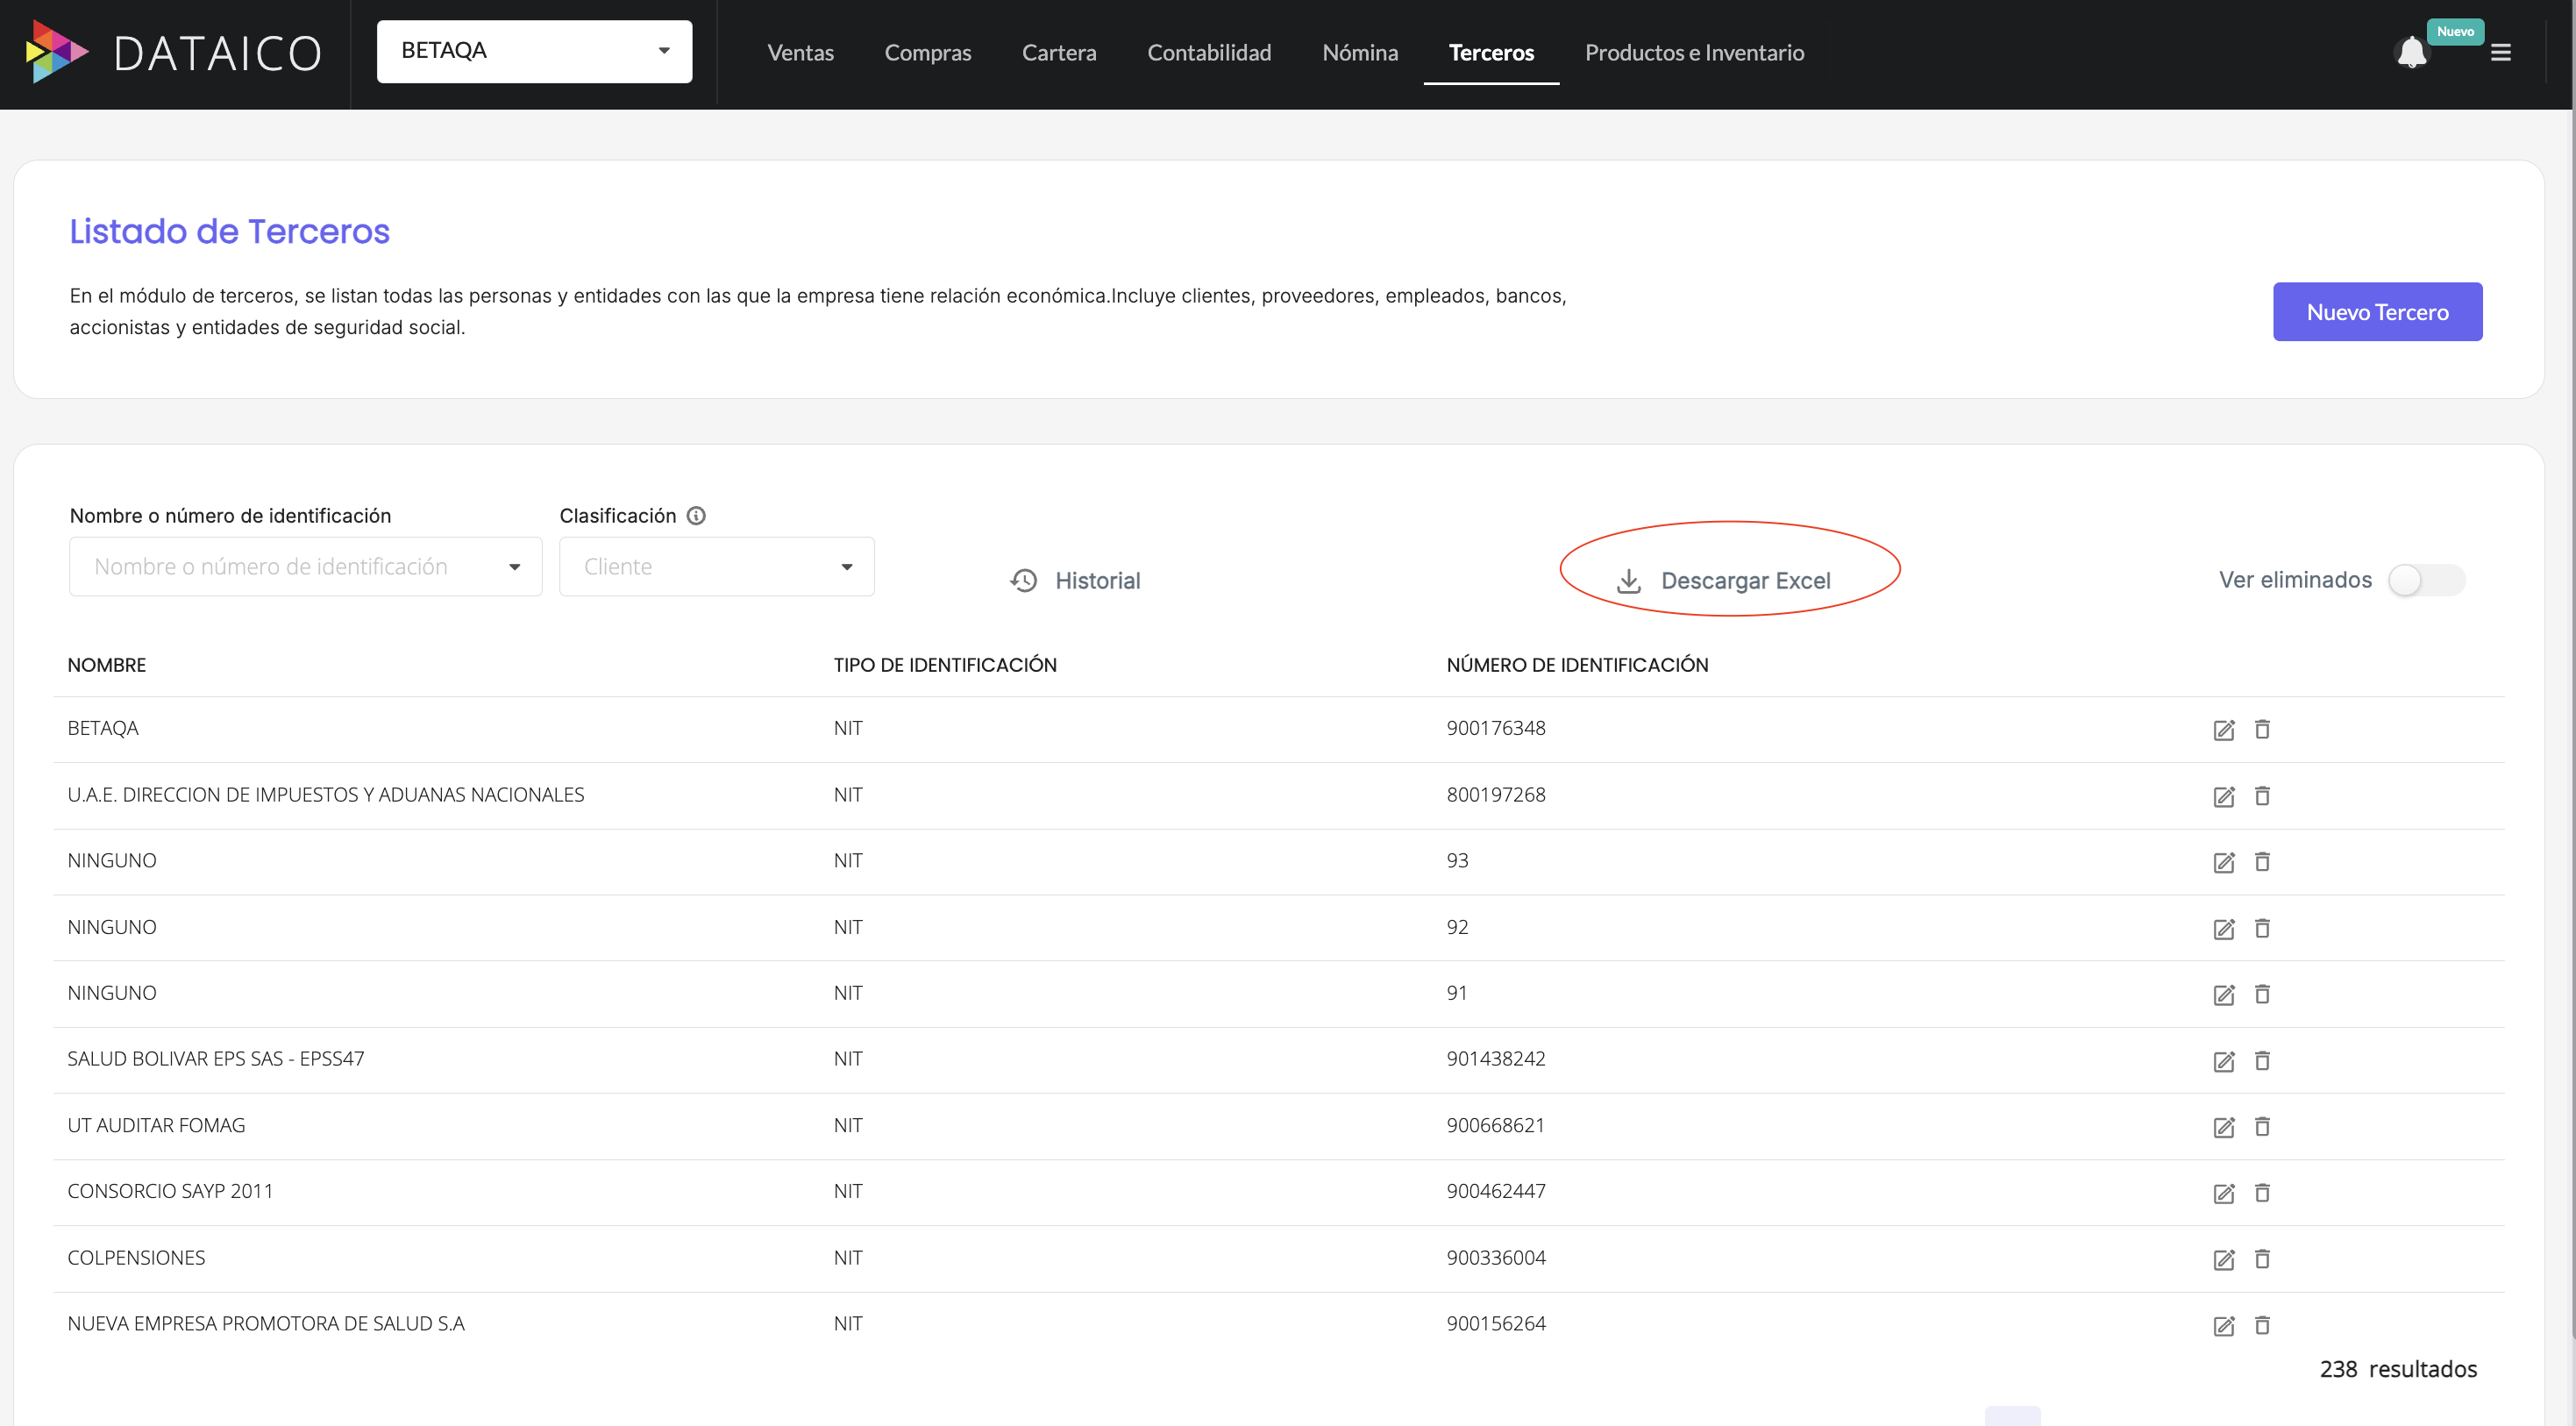The width and height of the screenshot is (2576, 1426).
Task: Open the BETAQA company selector
Action: [534, 51]
